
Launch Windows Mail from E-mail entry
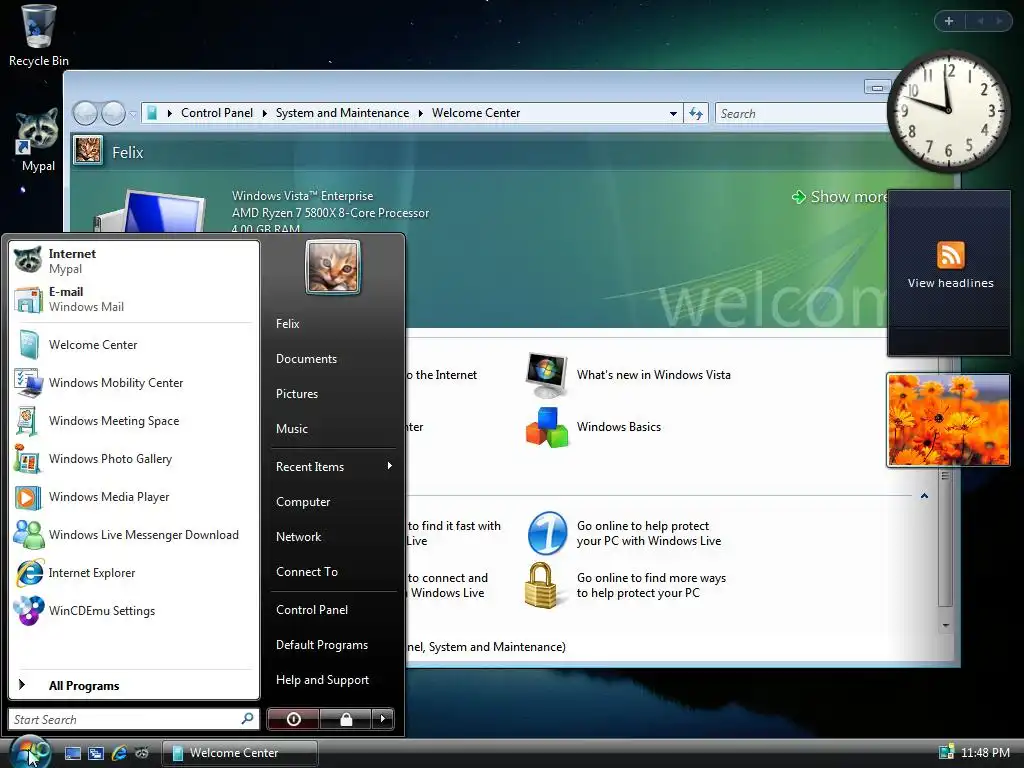click(134, 299)
